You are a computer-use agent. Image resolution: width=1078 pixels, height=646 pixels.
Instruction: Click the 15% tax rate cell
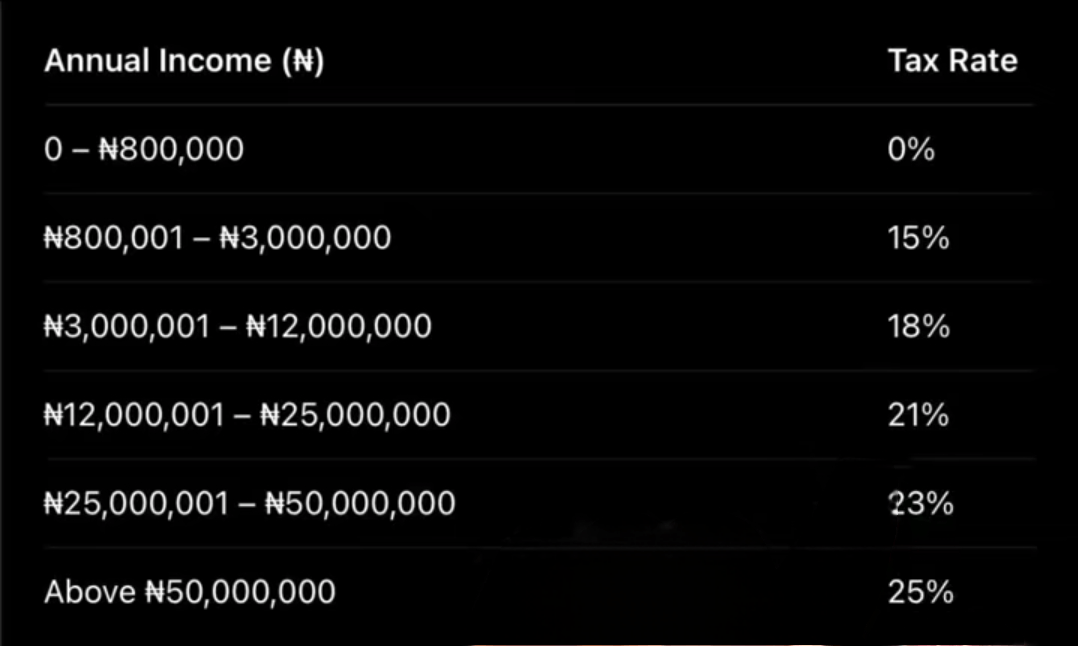coord(918,238)
